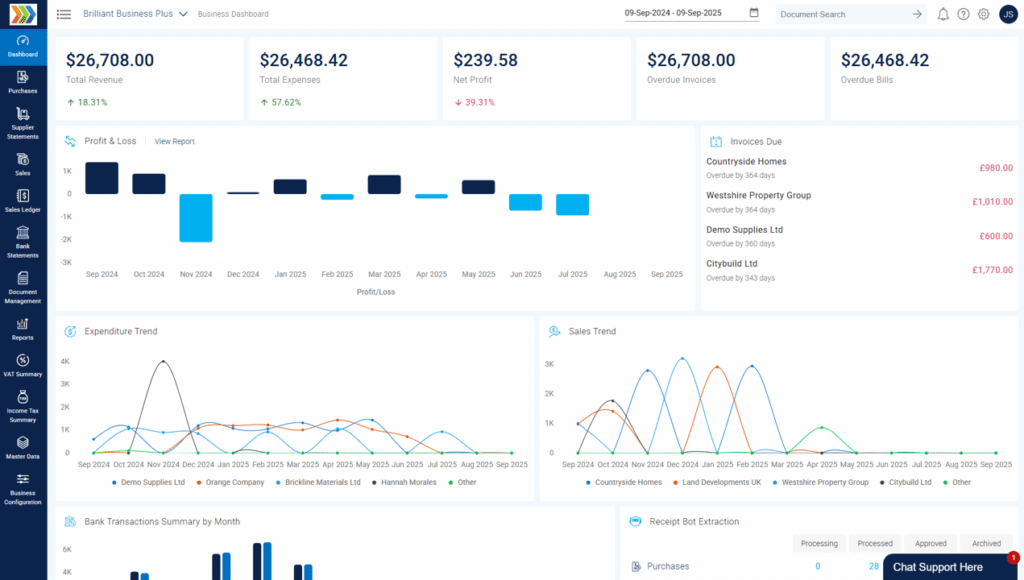Open Master Data from sidebar
Viewport: 1024px width, 580px height.
(23, 448)
